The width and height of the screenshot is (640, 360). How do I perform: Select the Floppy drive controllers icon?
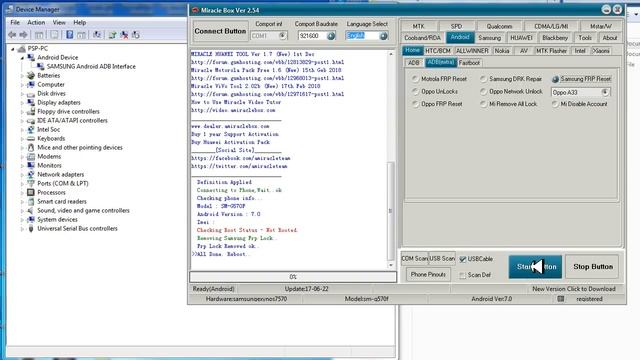pos(31,111)
